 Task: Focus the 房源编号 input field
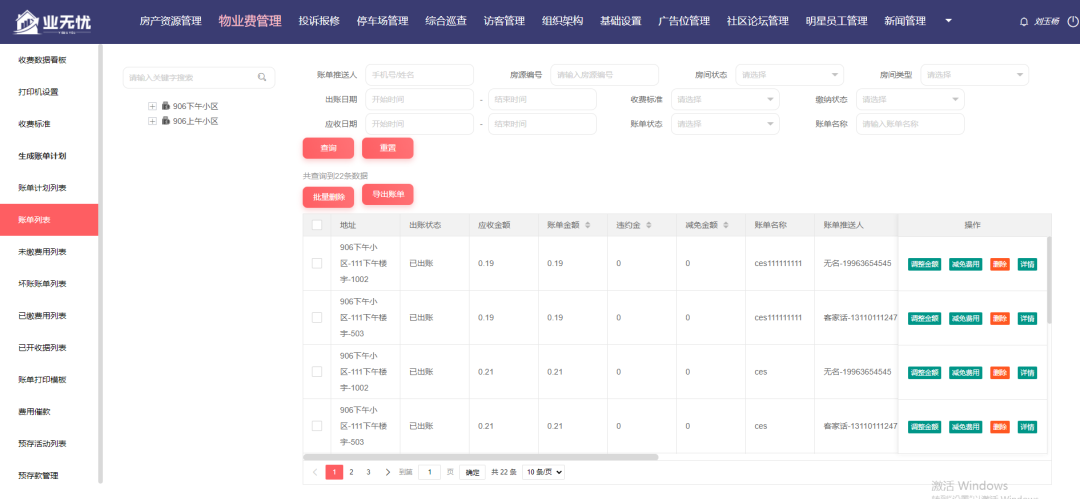(605, 74)
